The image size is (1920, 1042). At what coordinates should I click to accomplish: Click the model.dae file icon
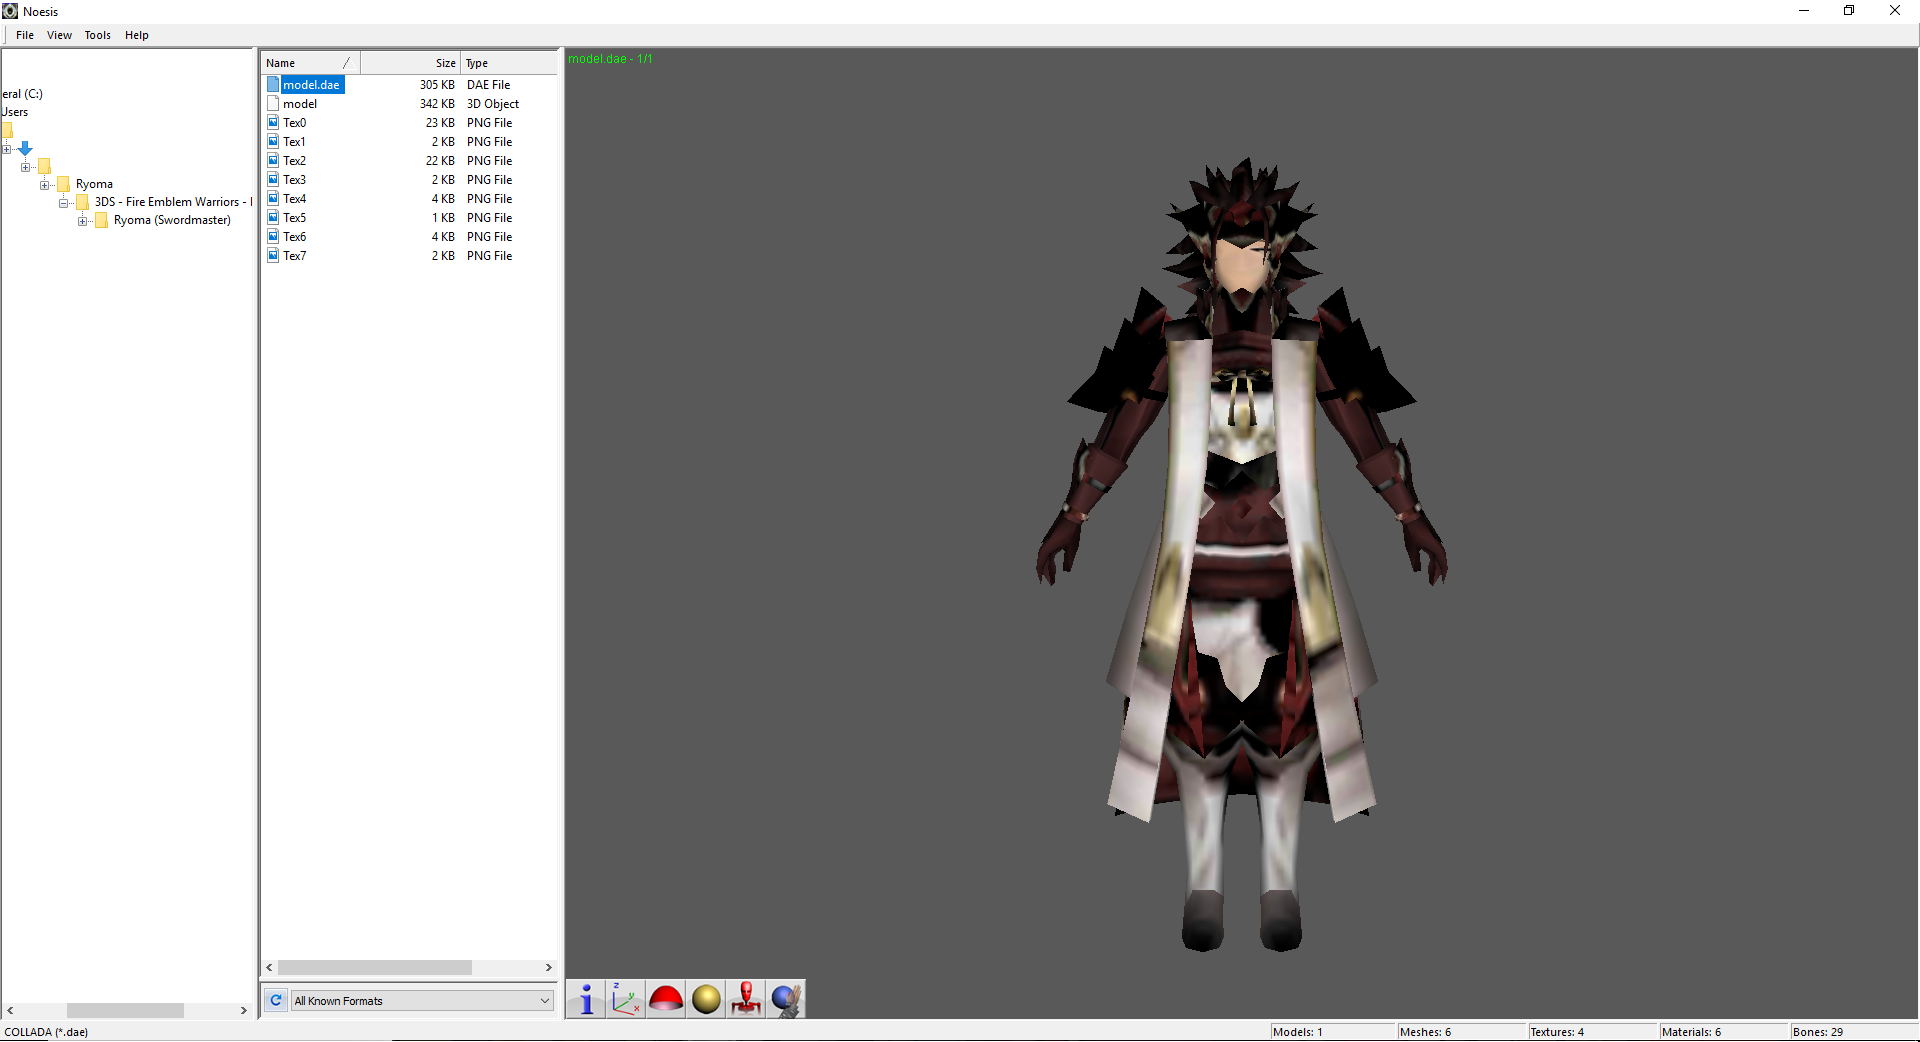273,85
